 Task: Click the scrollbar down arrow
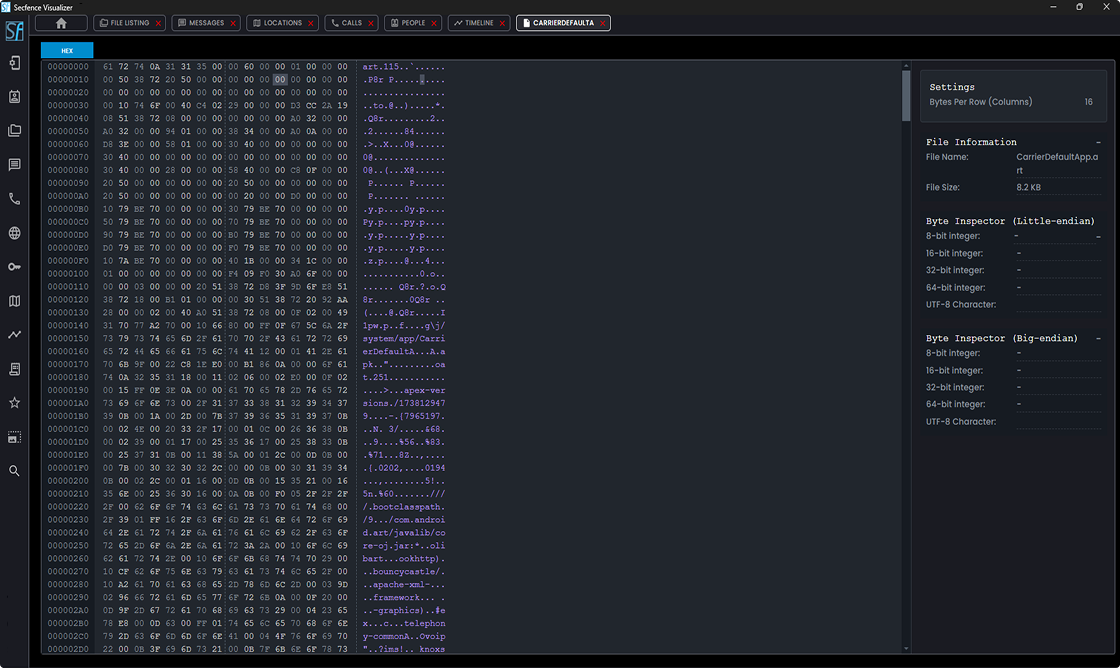click(x=906, y=649)
